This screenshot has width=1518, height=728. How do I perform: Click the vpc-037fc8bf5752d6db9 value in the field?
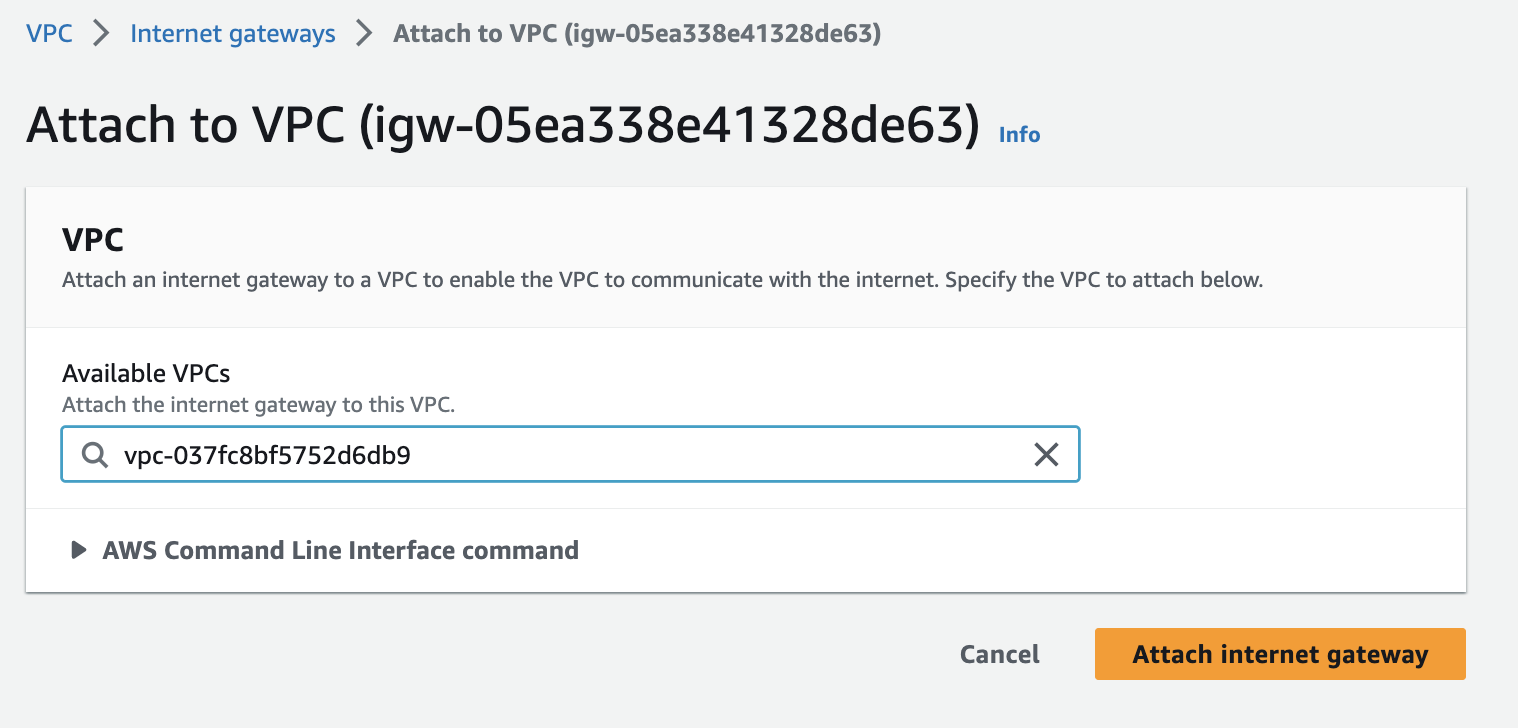(267, 456)
